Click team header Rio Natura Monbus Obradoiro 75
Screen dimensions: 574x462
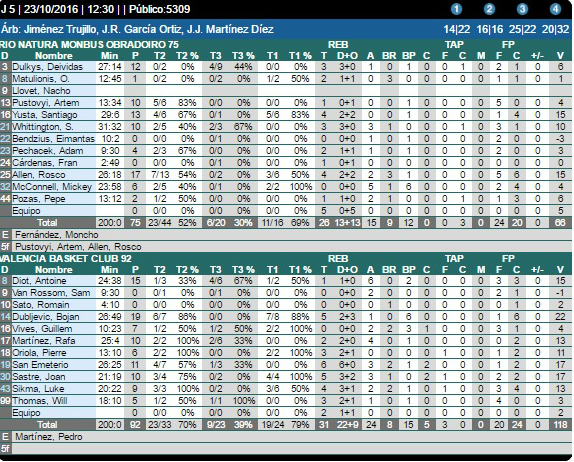pos(89,45)
